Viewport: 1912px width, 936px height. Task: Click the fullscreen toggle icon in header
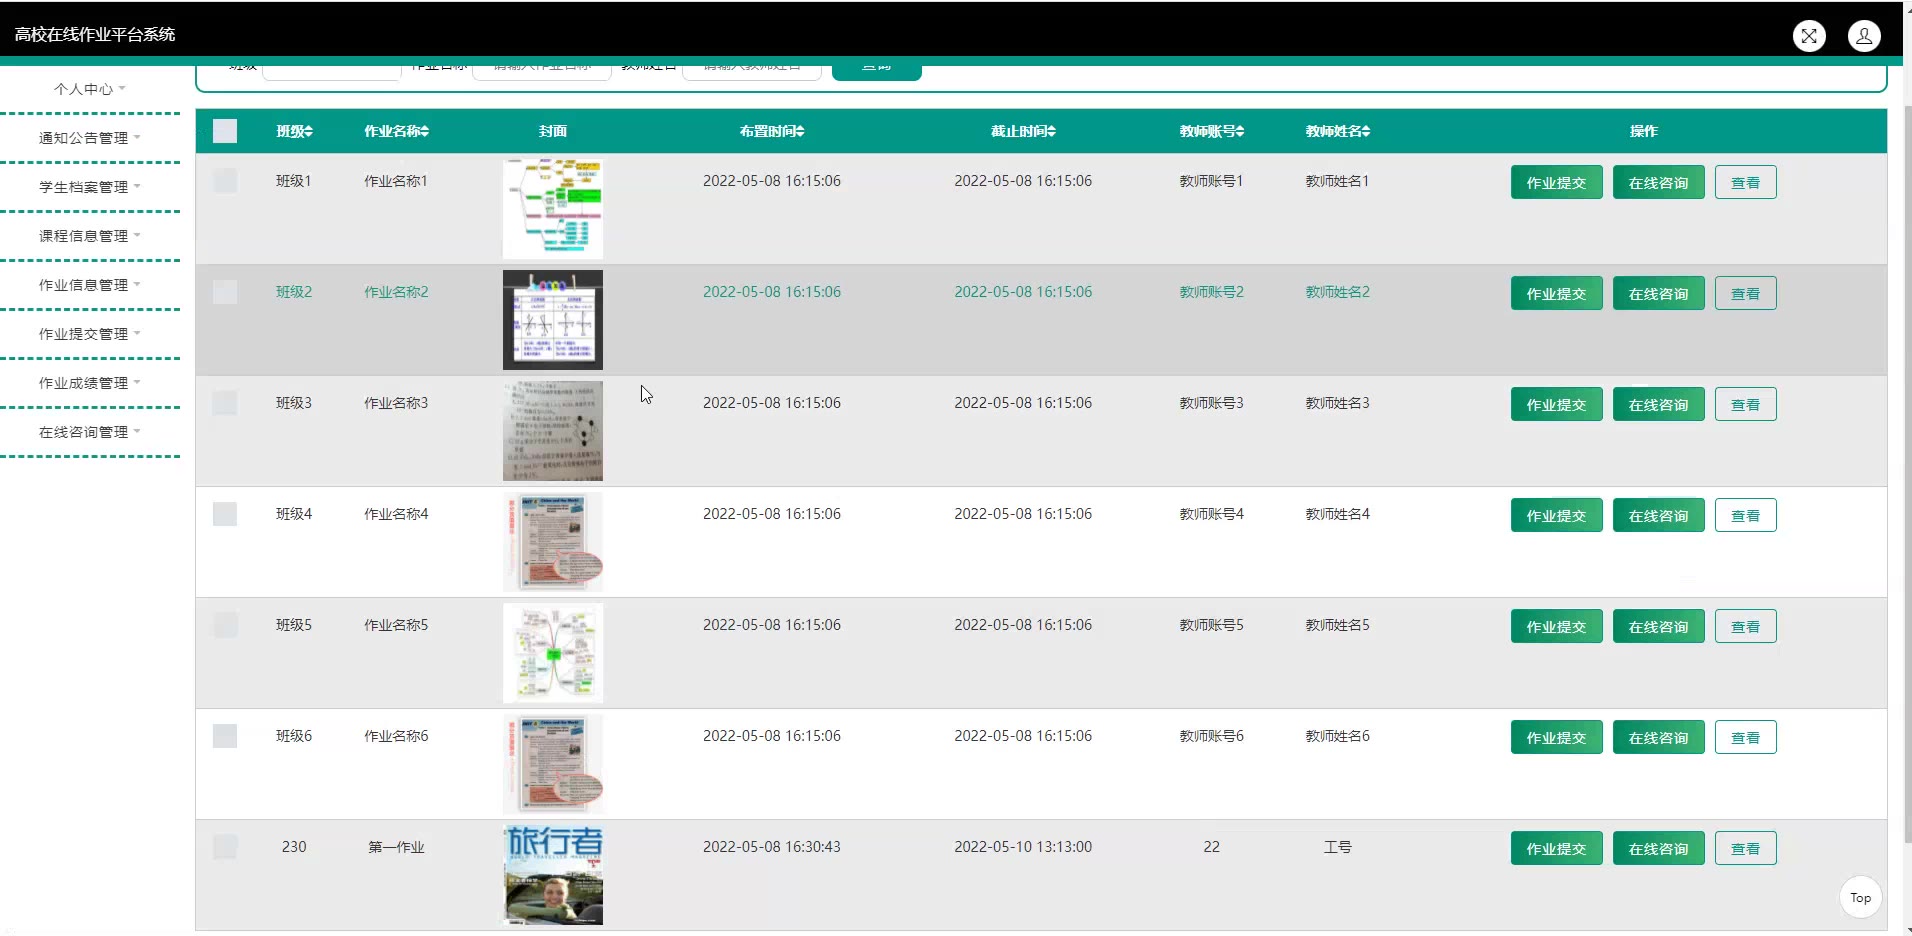tap(1809, 36)
